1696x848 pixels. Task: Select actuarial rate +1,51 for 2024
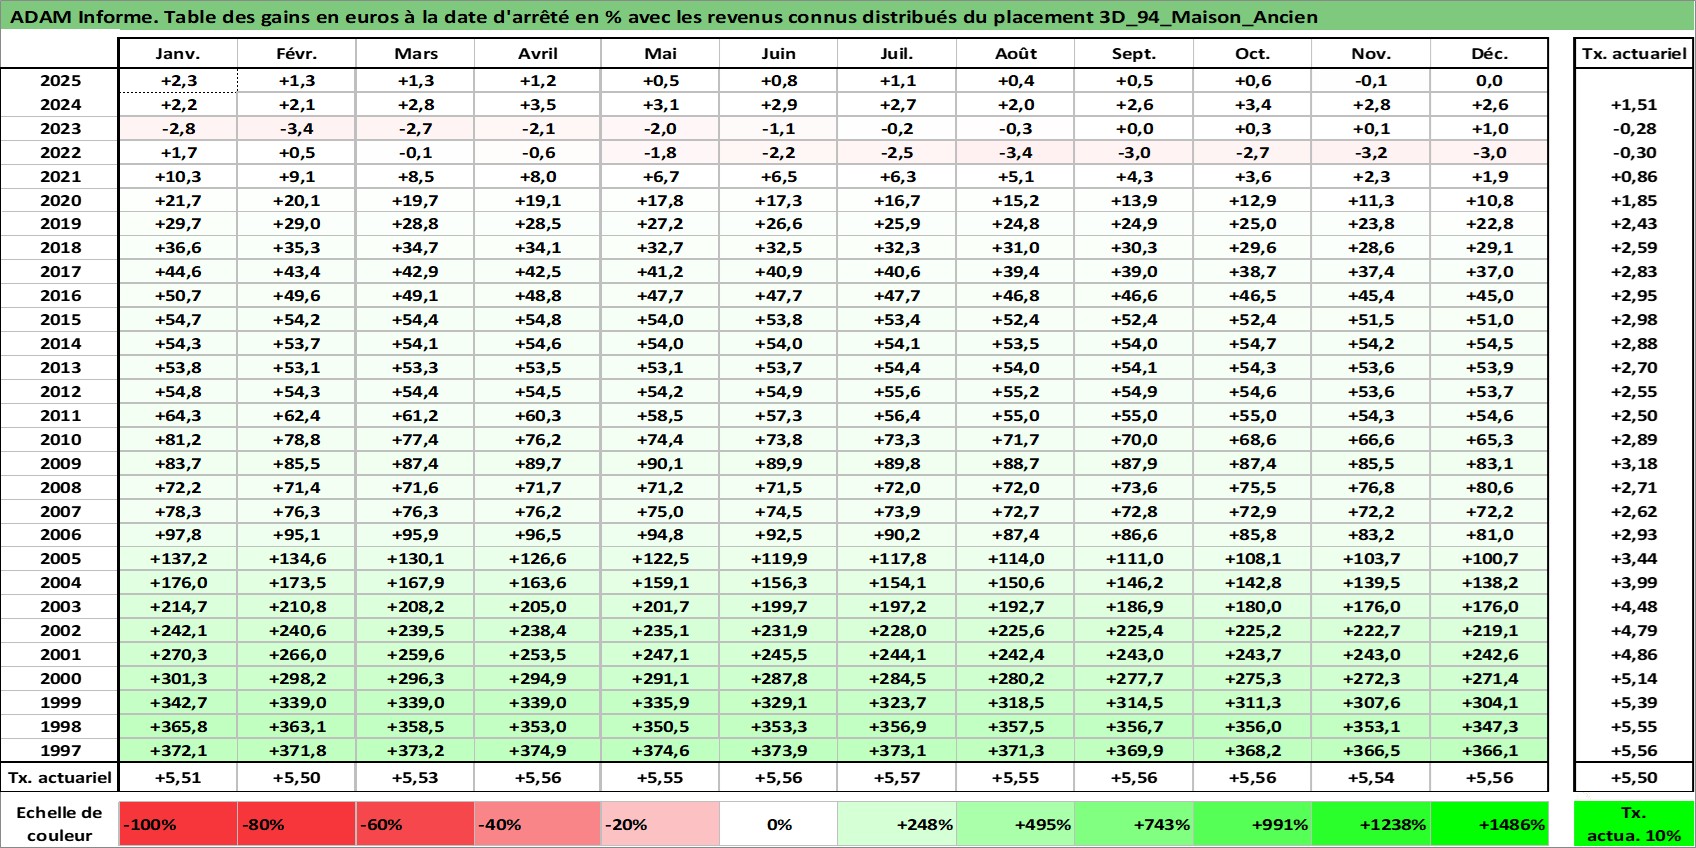point(1634,105)
